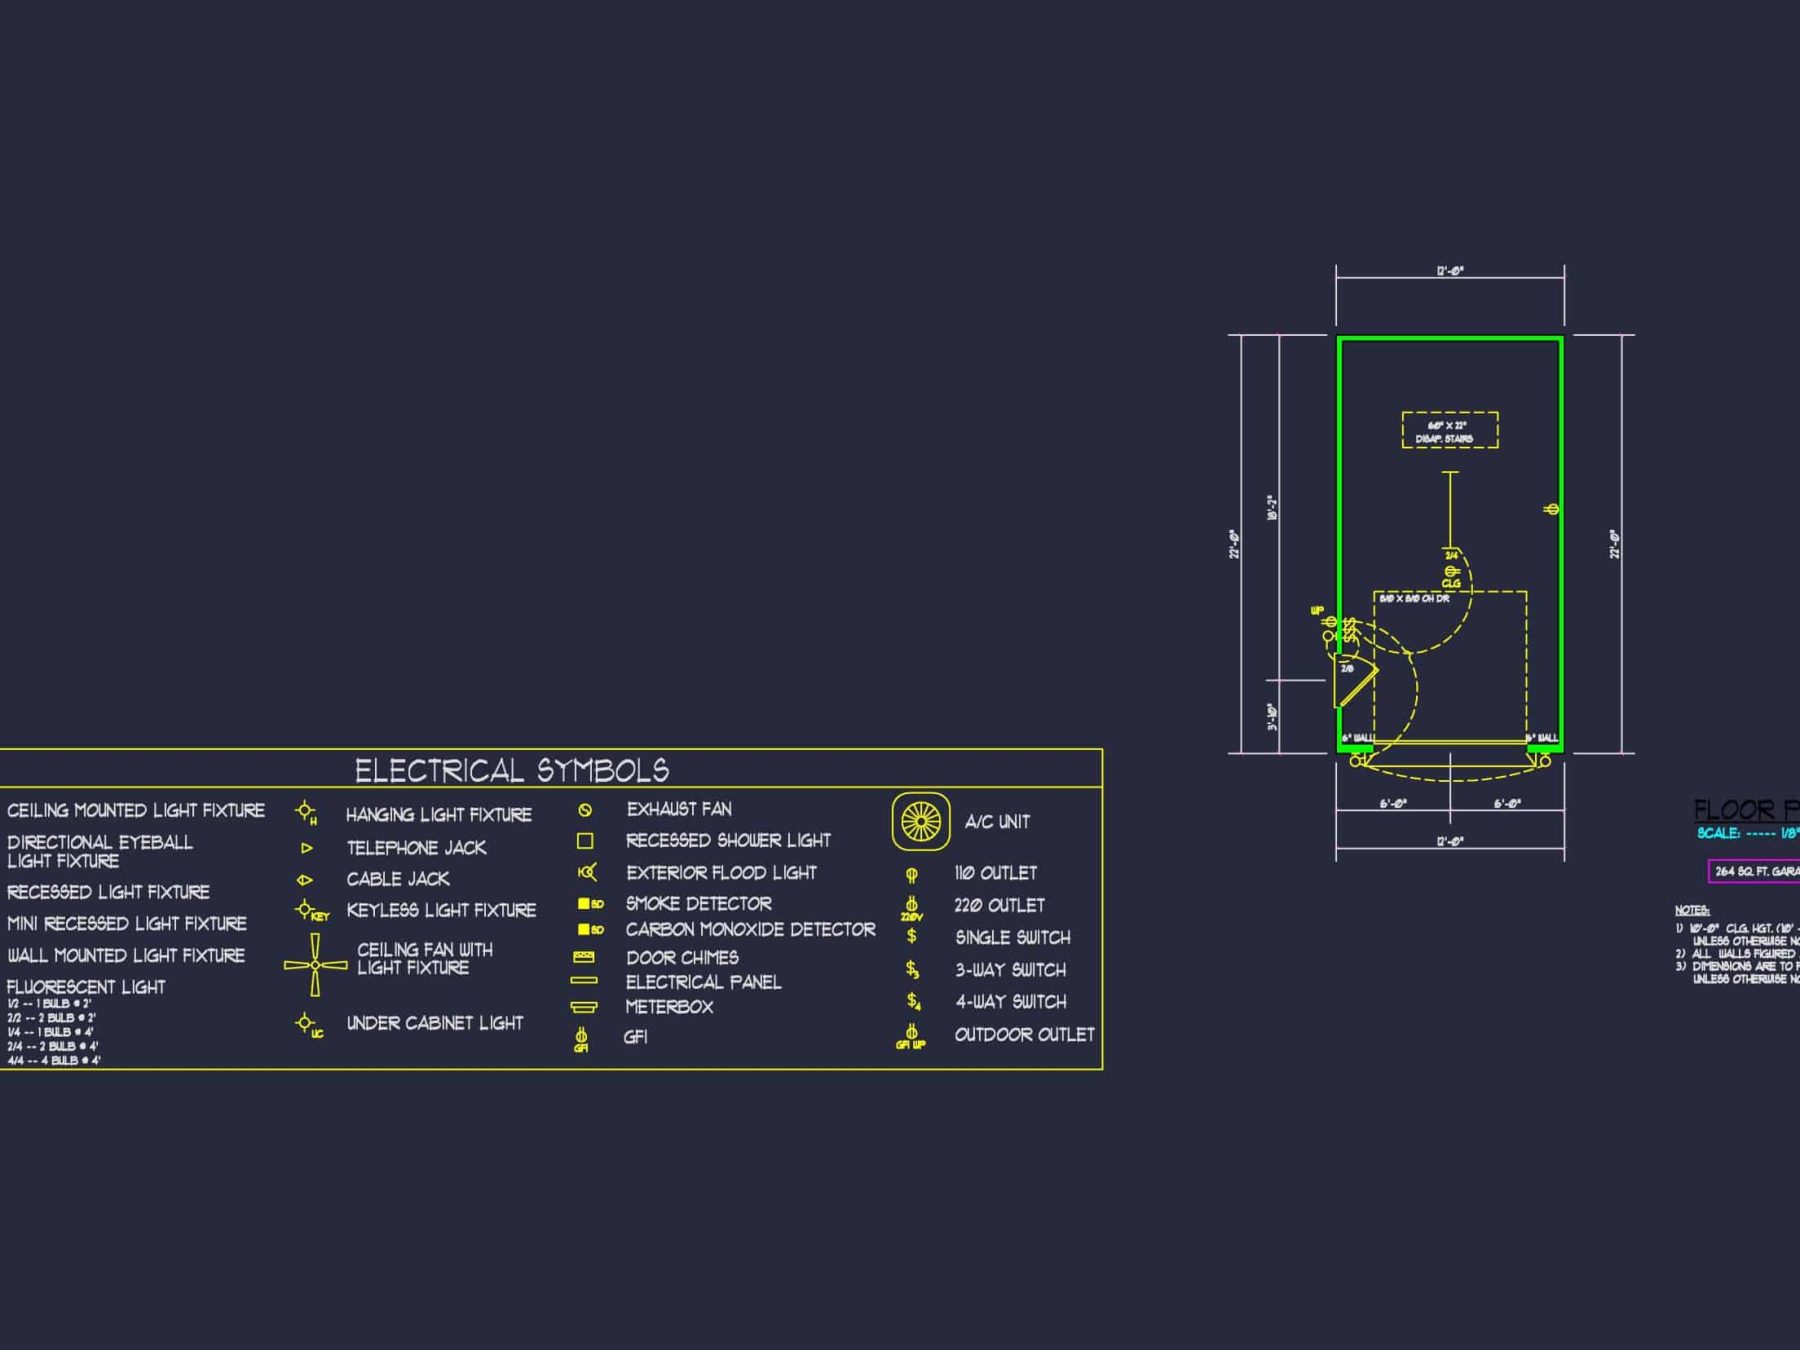Image resolution: width=1800 pixels, height=1350 pixels.
Task: Click the FLUORESCENT LIGHT label
Action: [x=86, y=987]
